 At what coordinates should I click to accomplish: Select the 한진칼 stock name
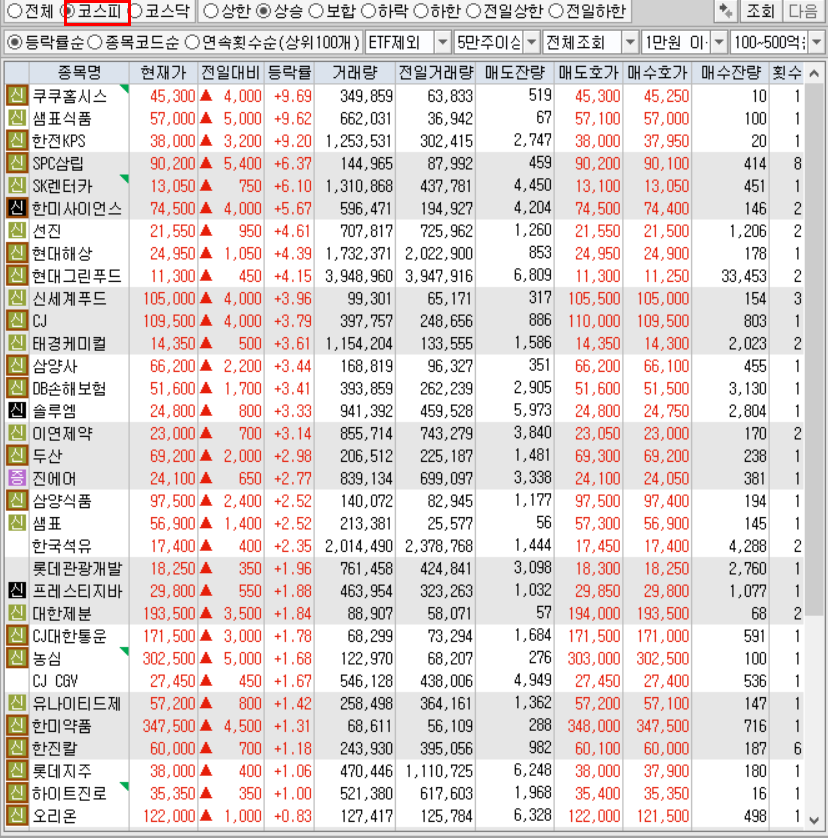tap(54, 748)
